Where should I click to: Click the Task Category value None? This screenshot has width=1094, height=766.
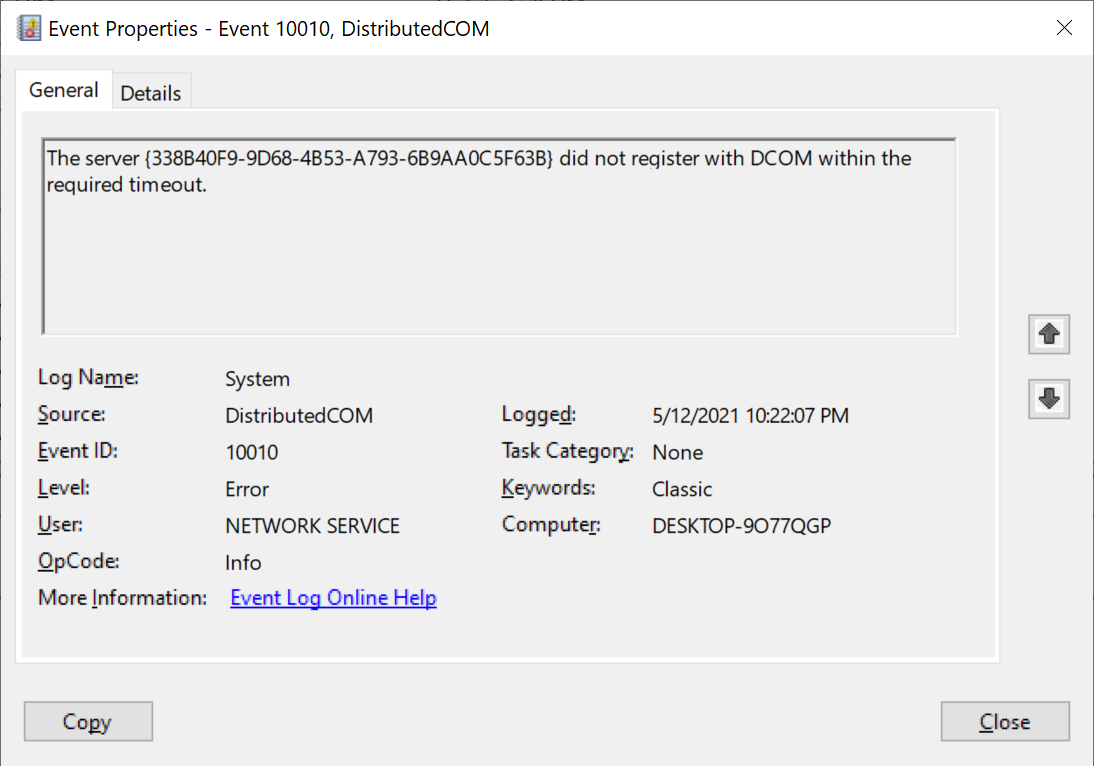tap(677, 452)
